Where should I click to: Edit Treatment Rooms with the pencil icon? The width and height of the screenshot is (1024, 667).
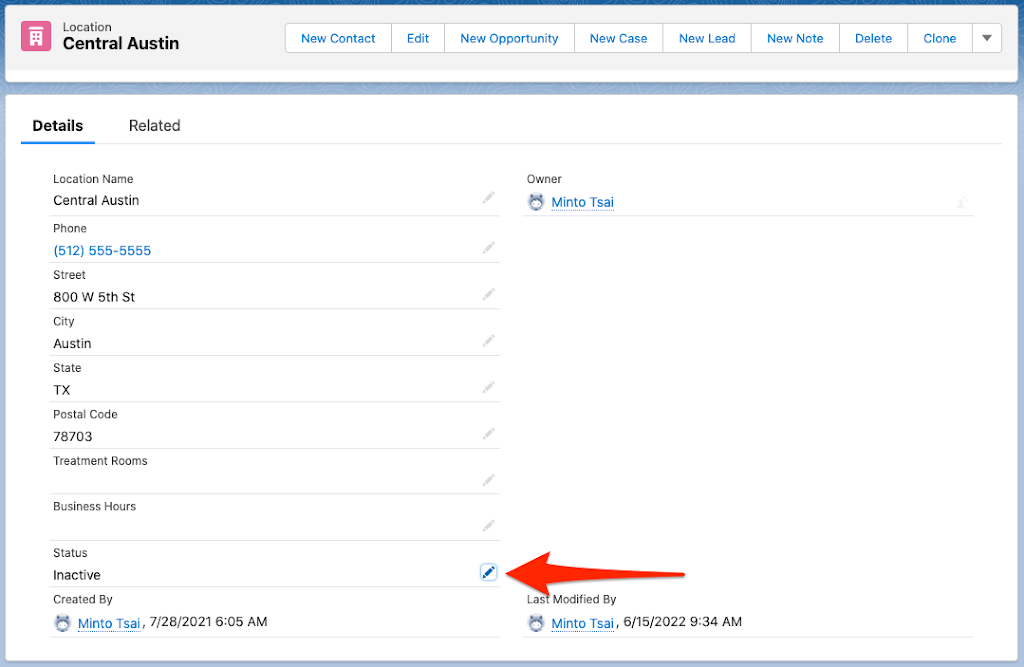[488, 480]
